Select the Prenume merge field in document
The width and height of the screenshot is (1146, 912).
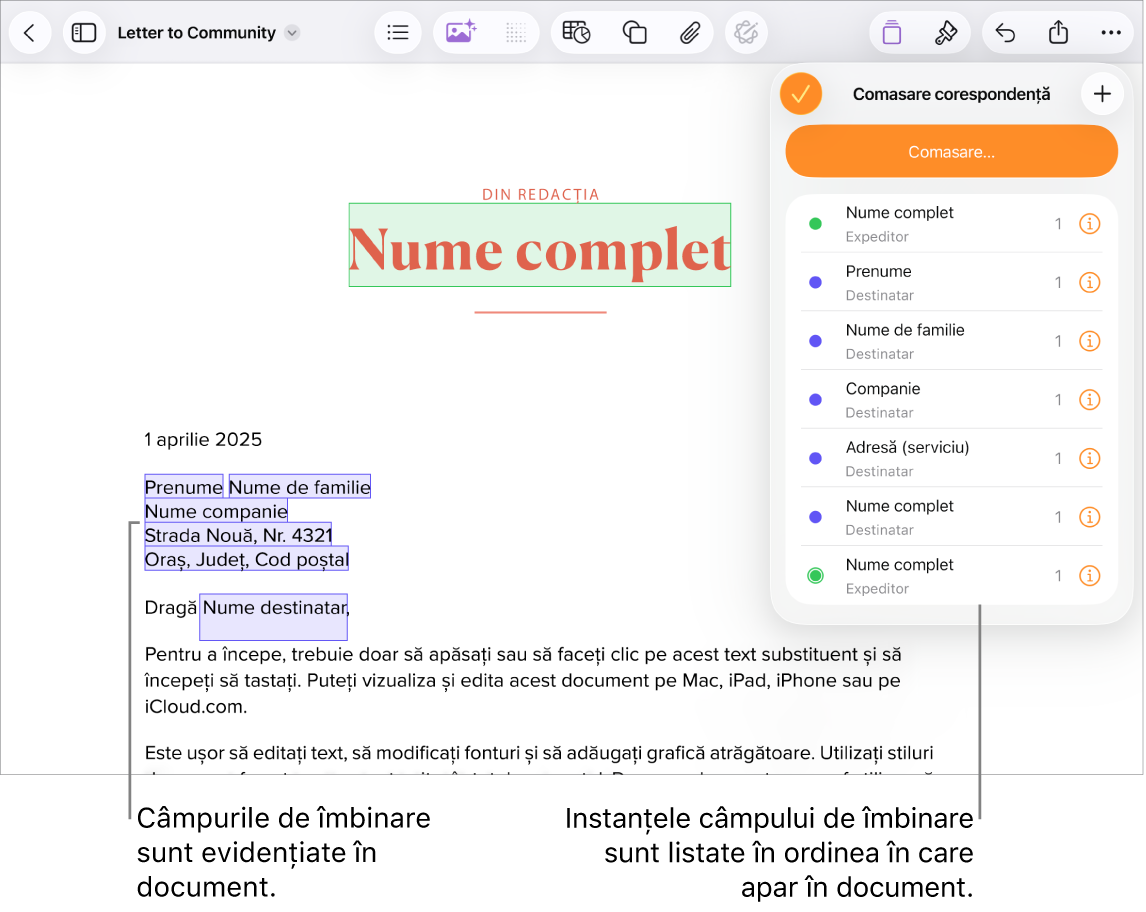tap(183, 487)
